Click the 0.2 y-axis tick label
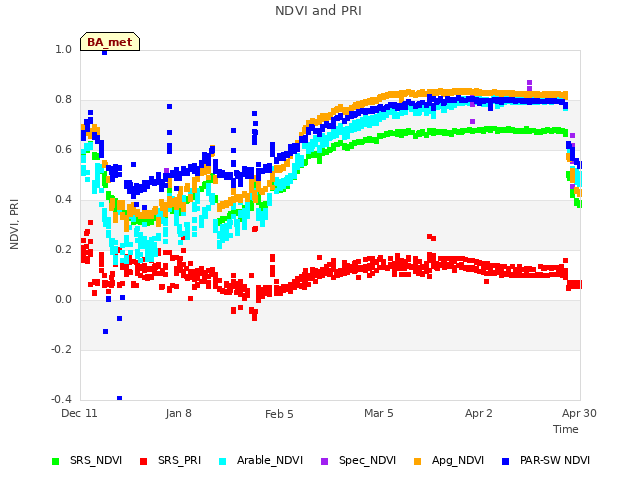Image resolution: width=640 pixels, height=480 pixels. click(x=63, y=249)
